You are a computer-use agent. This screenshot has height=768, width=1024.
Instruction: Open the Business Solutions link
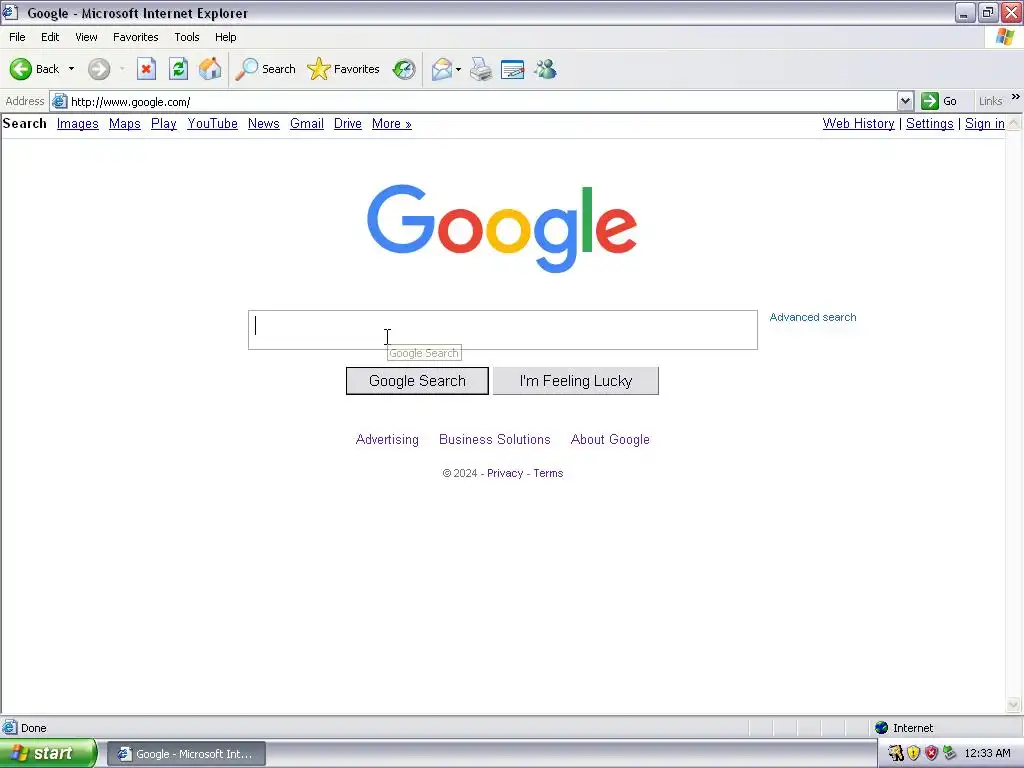click(x=494, y=440)
